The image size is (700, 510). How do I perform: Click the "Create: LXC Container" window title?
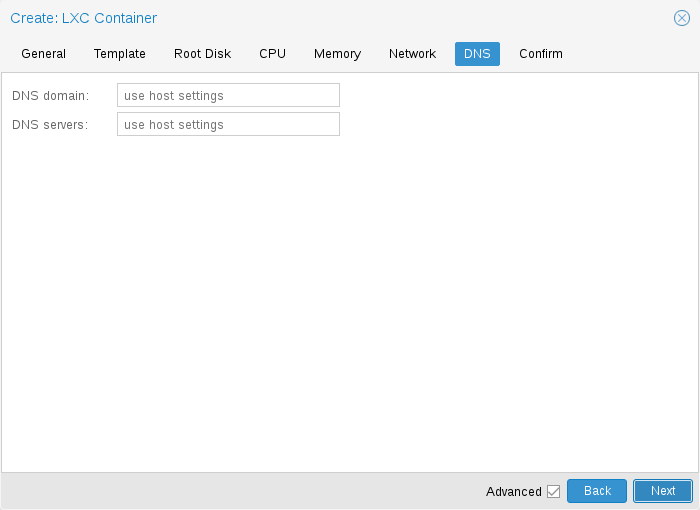click(x=83, y=18)
